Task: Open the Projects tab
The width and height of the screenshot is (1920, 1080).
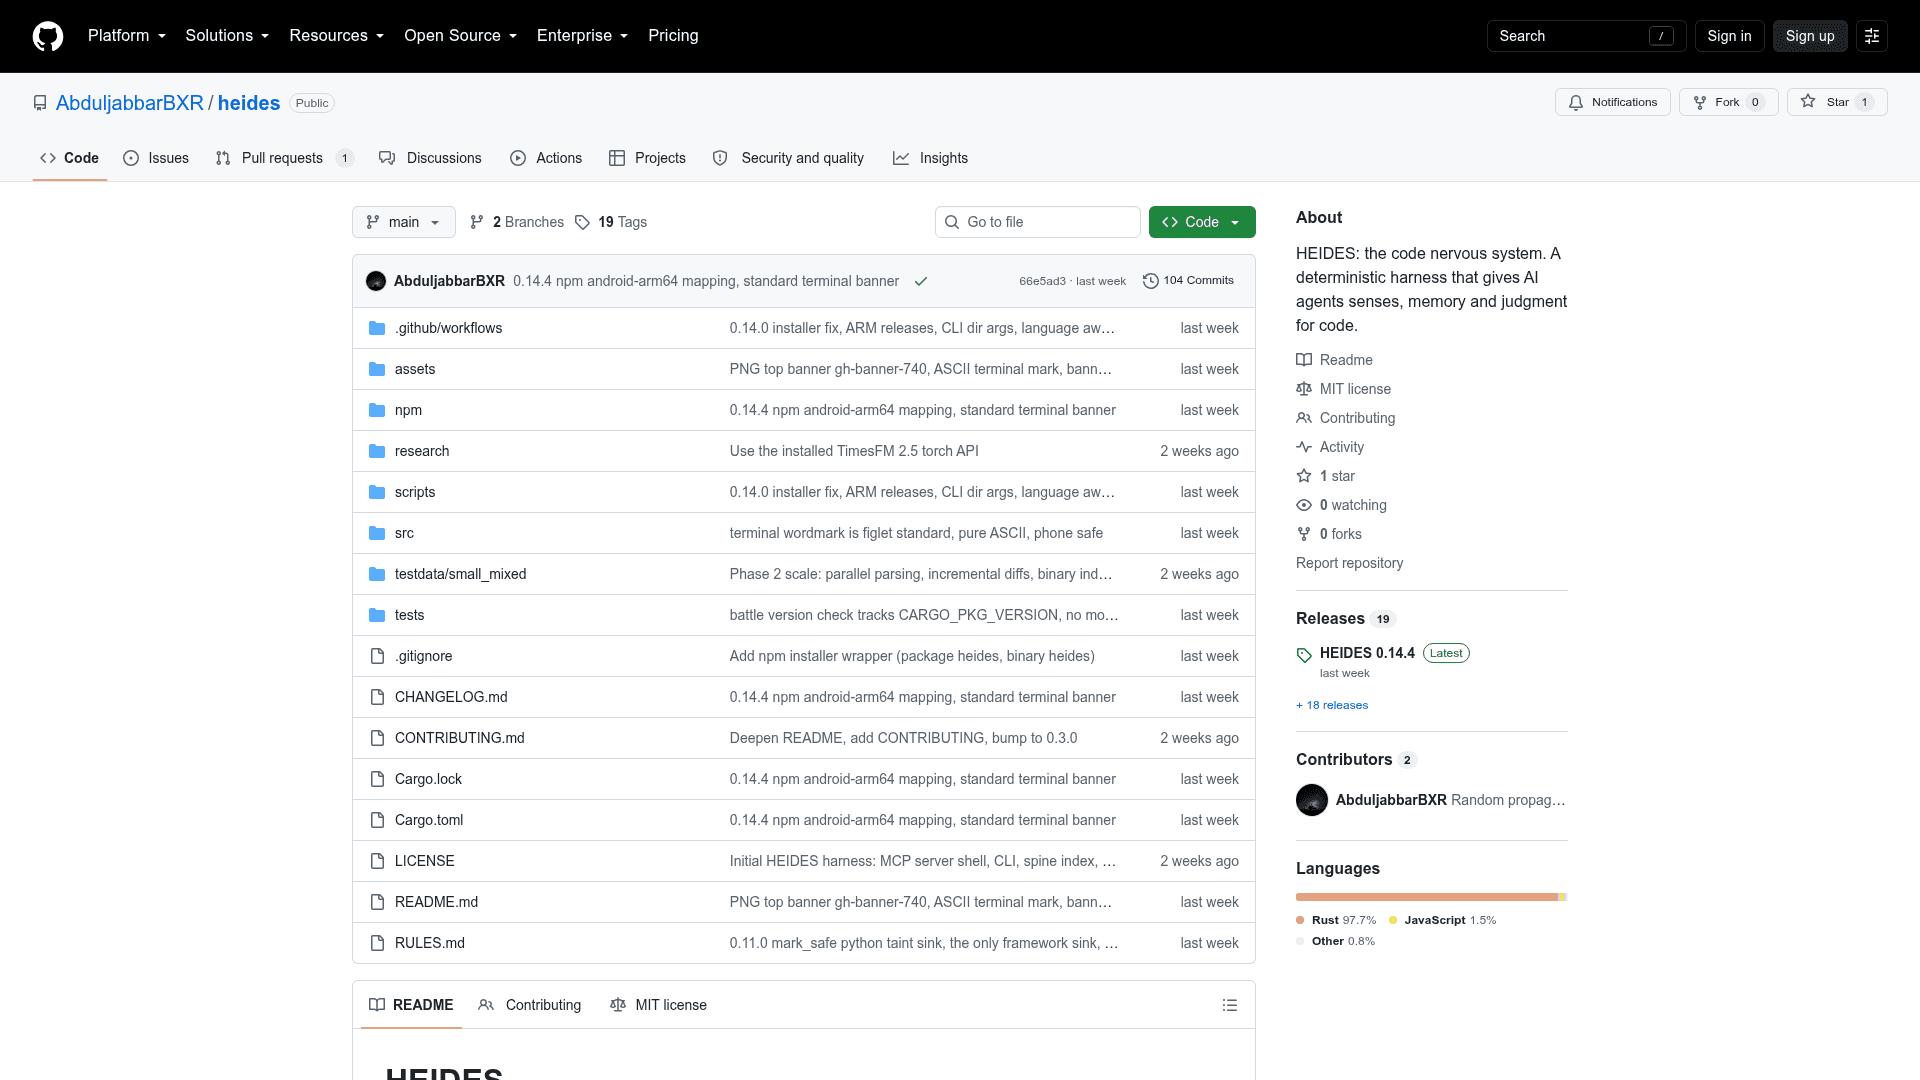Action: coord(647,158)
